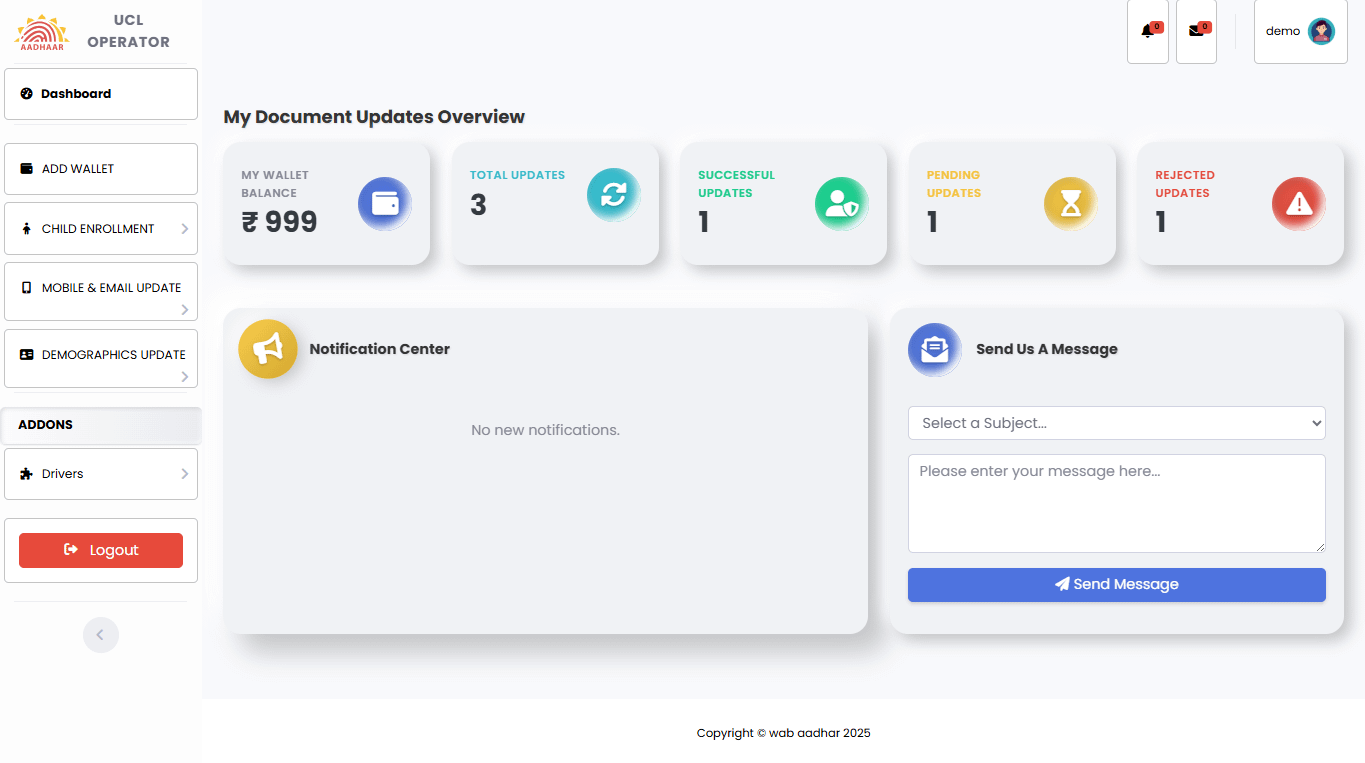This screenshot has width=1365, height=763.
Task: Expand the Demographics Update menu
Action: point(101,358)
